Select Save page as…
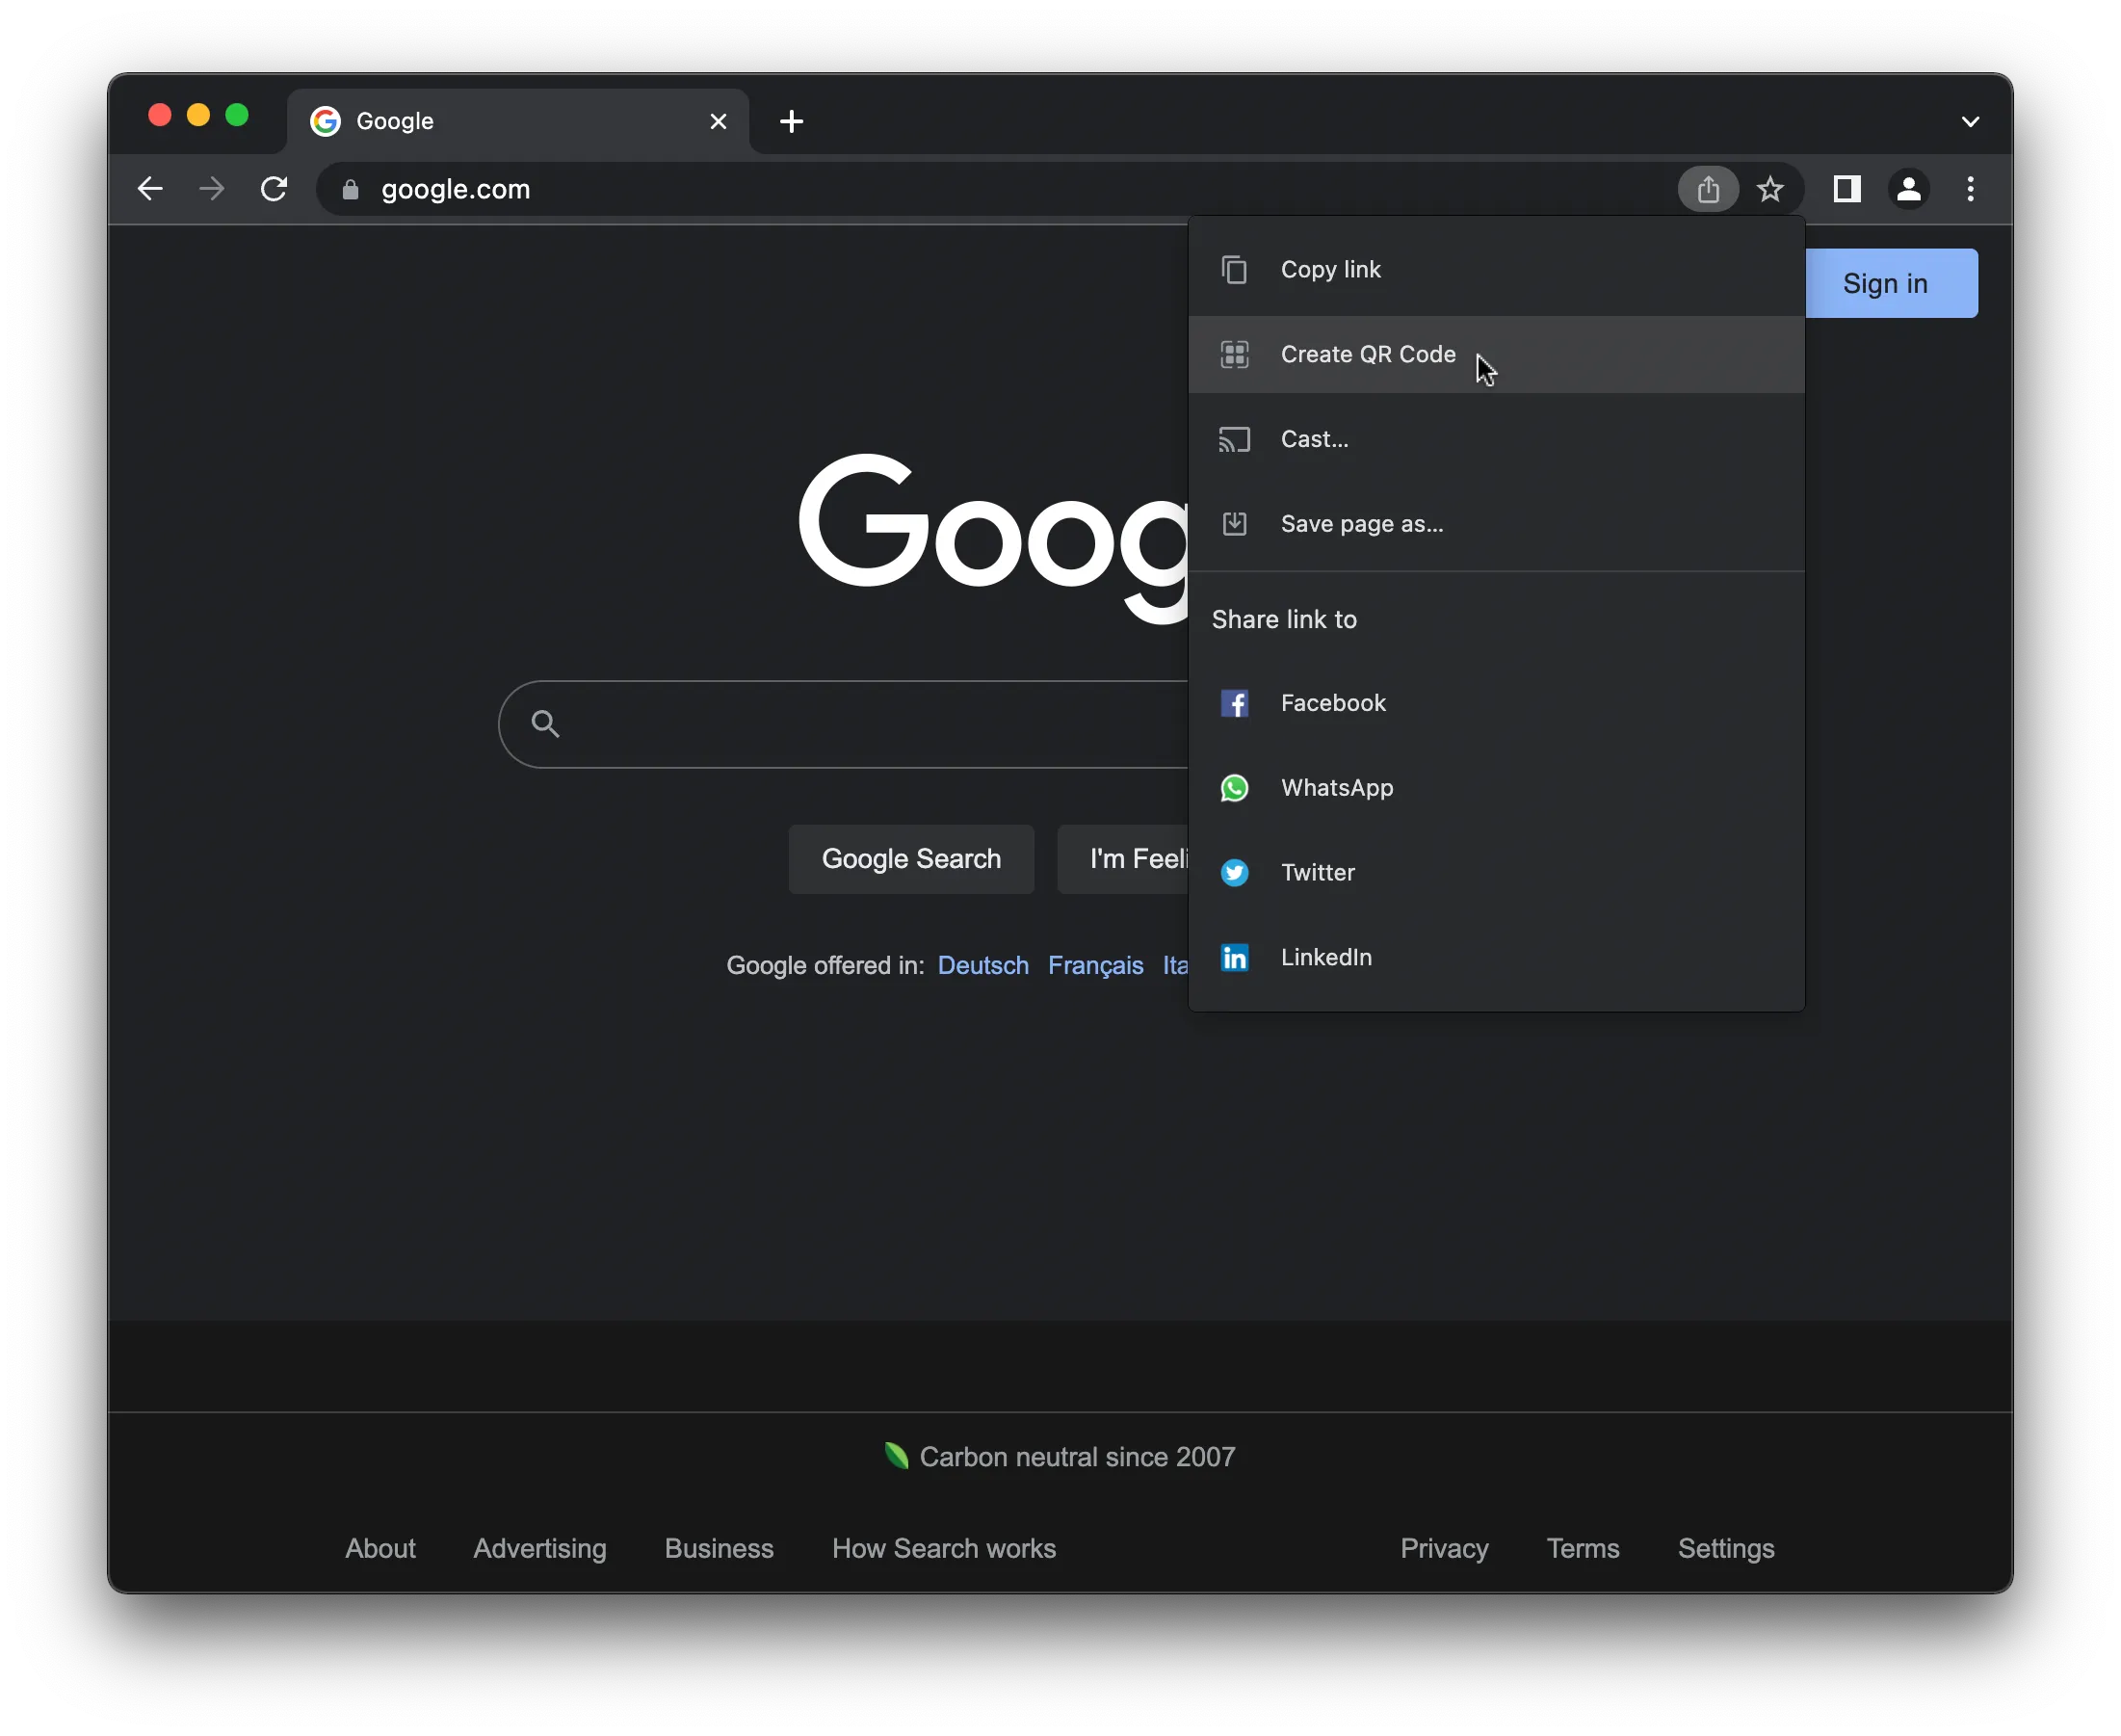 pyautogui.click(x=1496, y=524)
